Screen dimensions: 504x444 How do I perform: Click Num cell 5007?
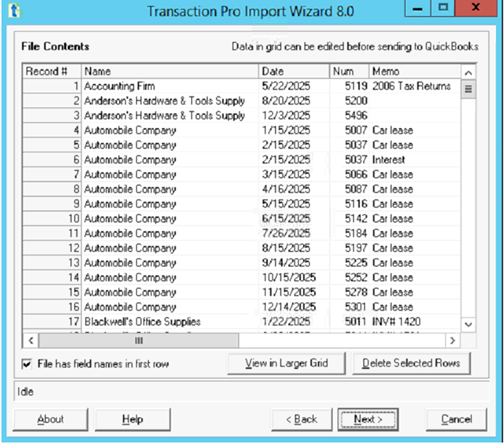pyautogui.click(x=349, y=130)
